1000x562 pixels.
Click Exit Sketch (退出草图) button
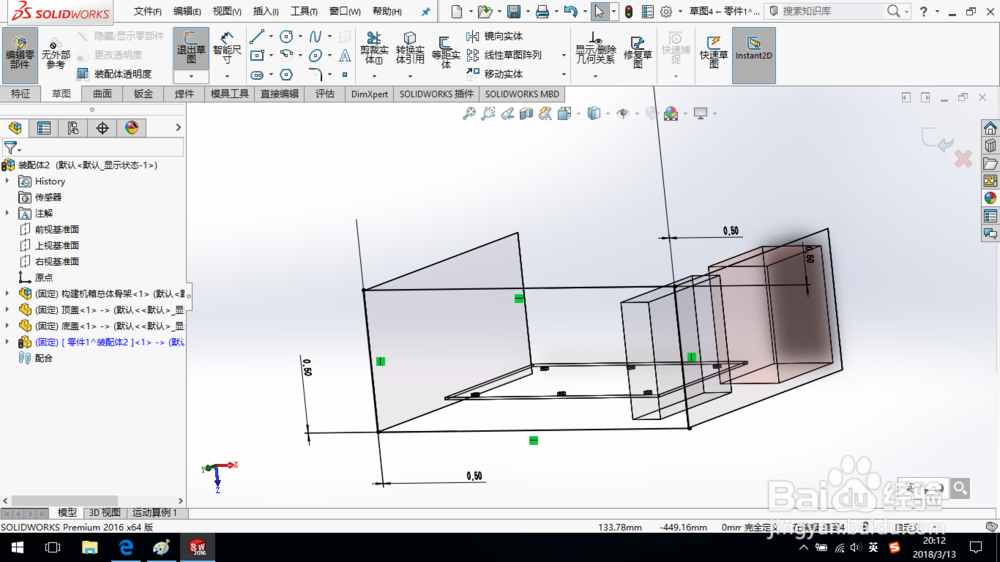coord(191,50)
